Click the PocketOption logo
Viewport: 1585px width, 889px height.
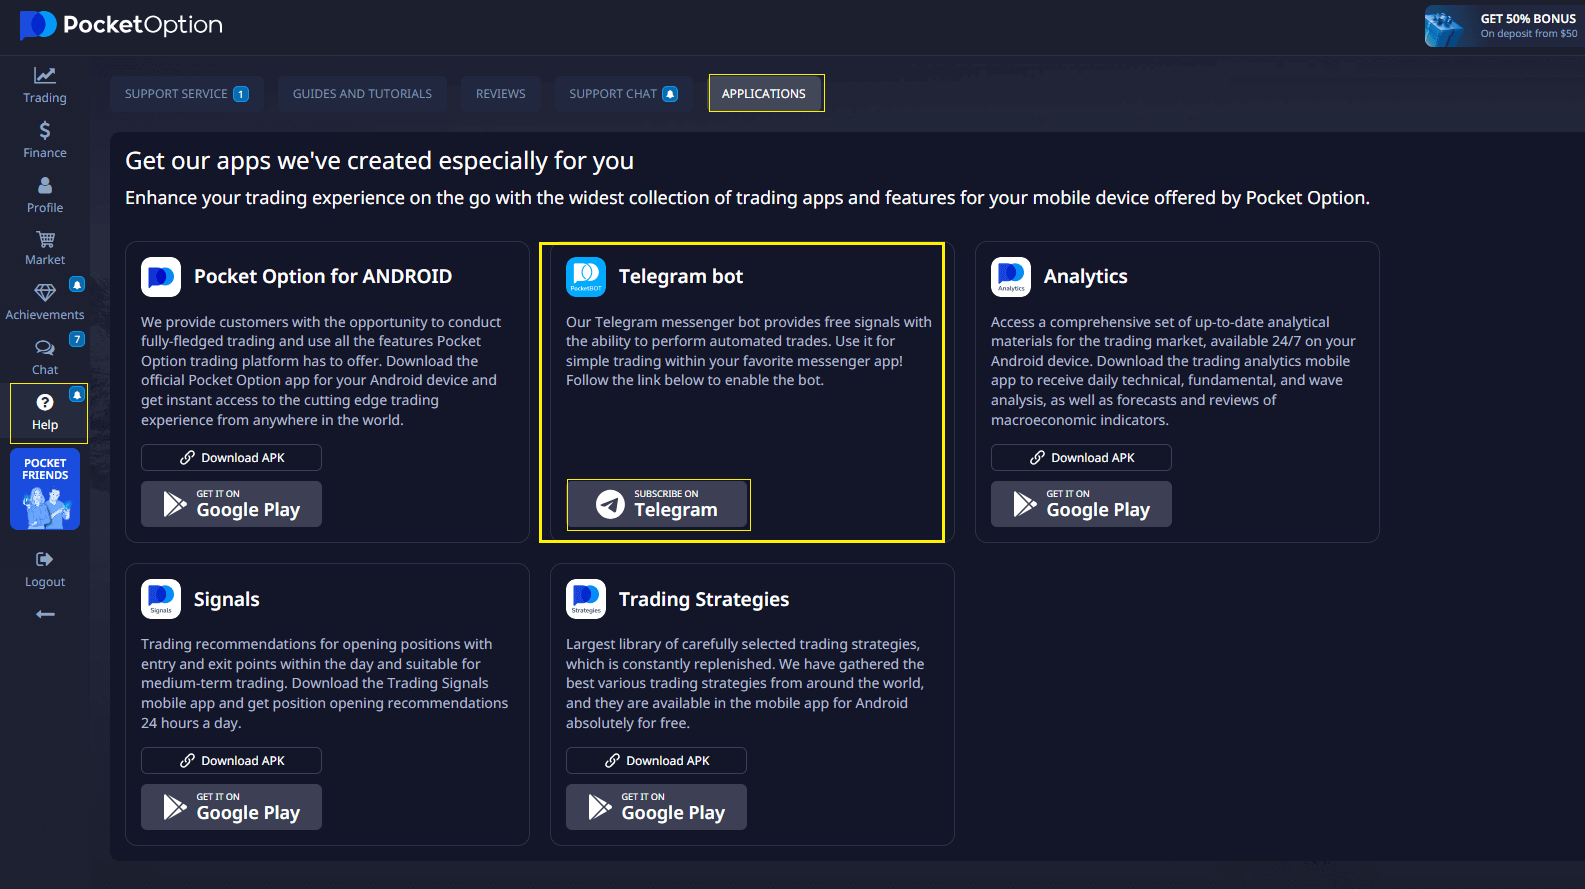(121, 25)
